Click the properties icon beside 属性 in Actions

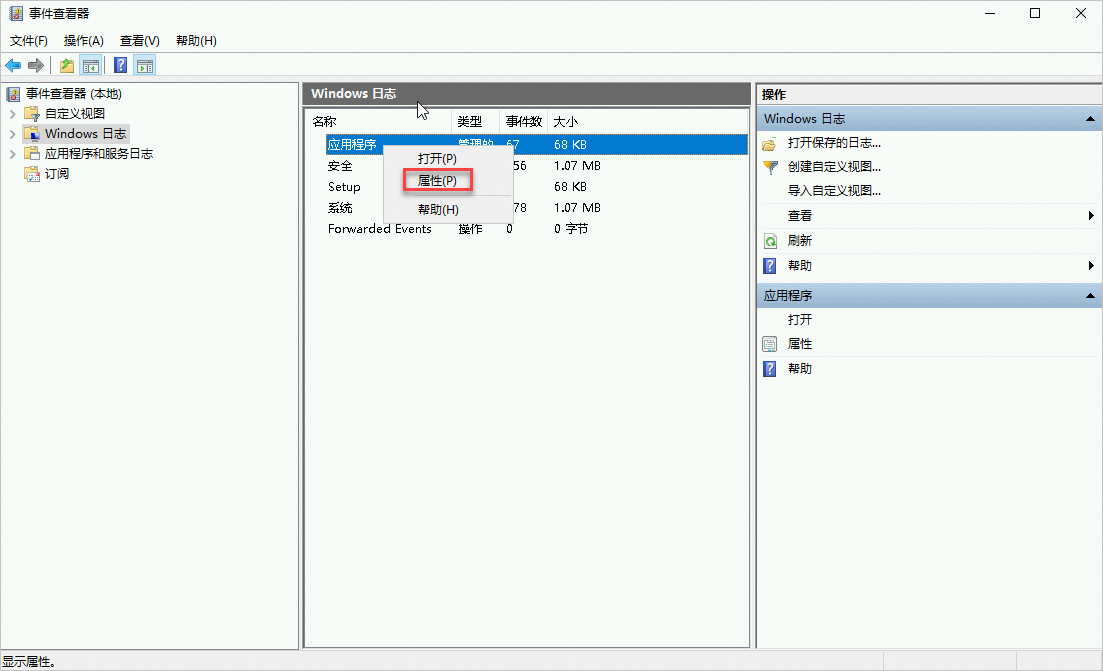point(769,344)
